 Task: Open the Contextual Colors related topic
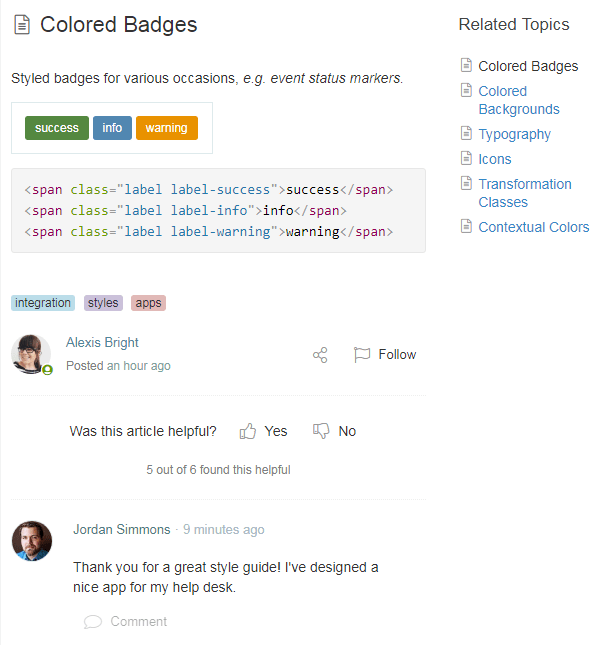click(533, 227)
